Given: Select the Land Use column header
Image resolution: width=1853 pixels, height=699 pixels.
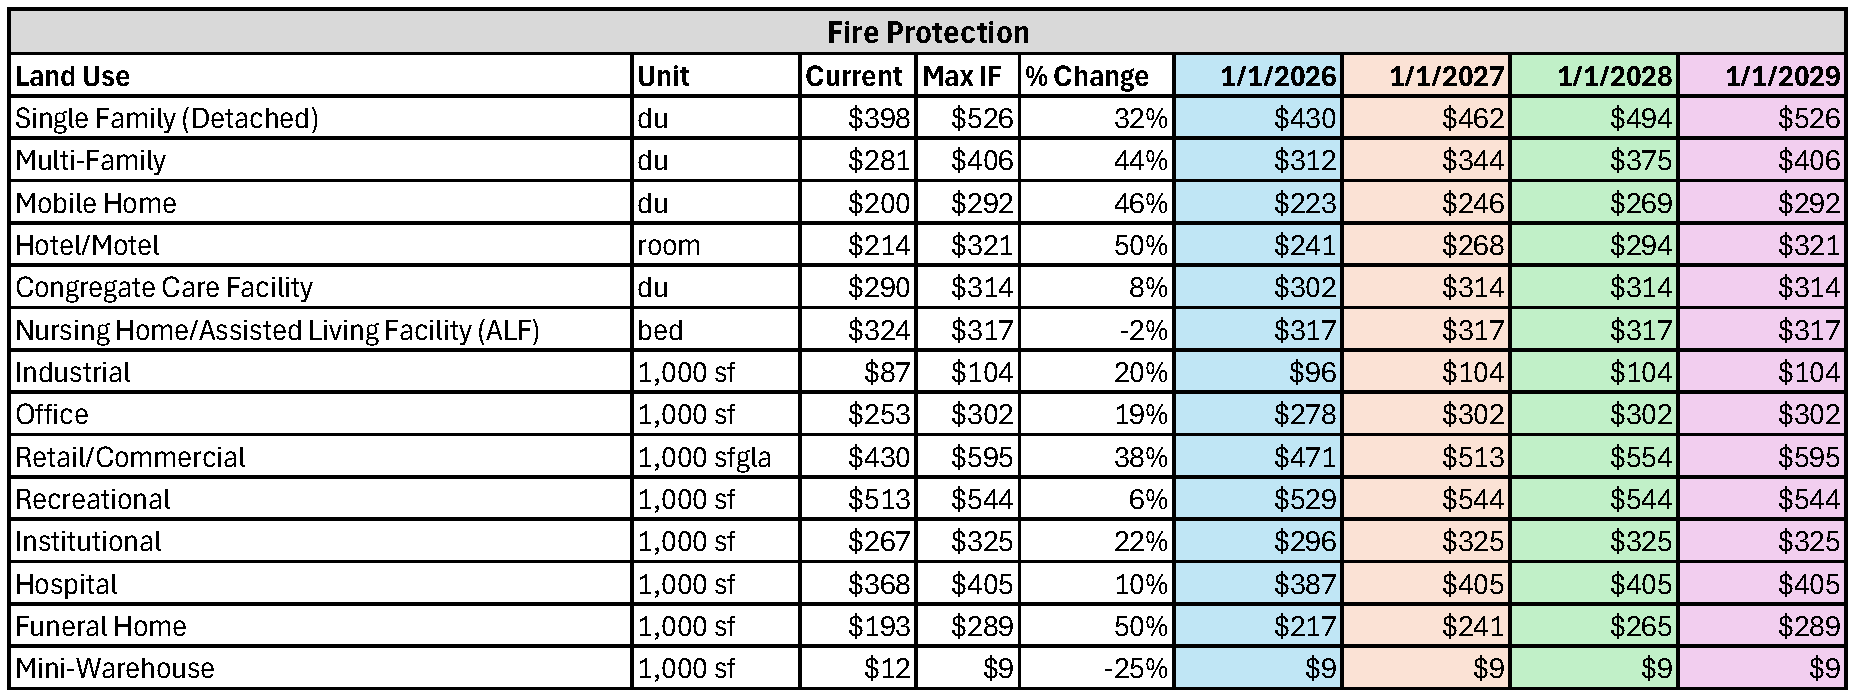Looking at the screenshot, I should (73, 76).
